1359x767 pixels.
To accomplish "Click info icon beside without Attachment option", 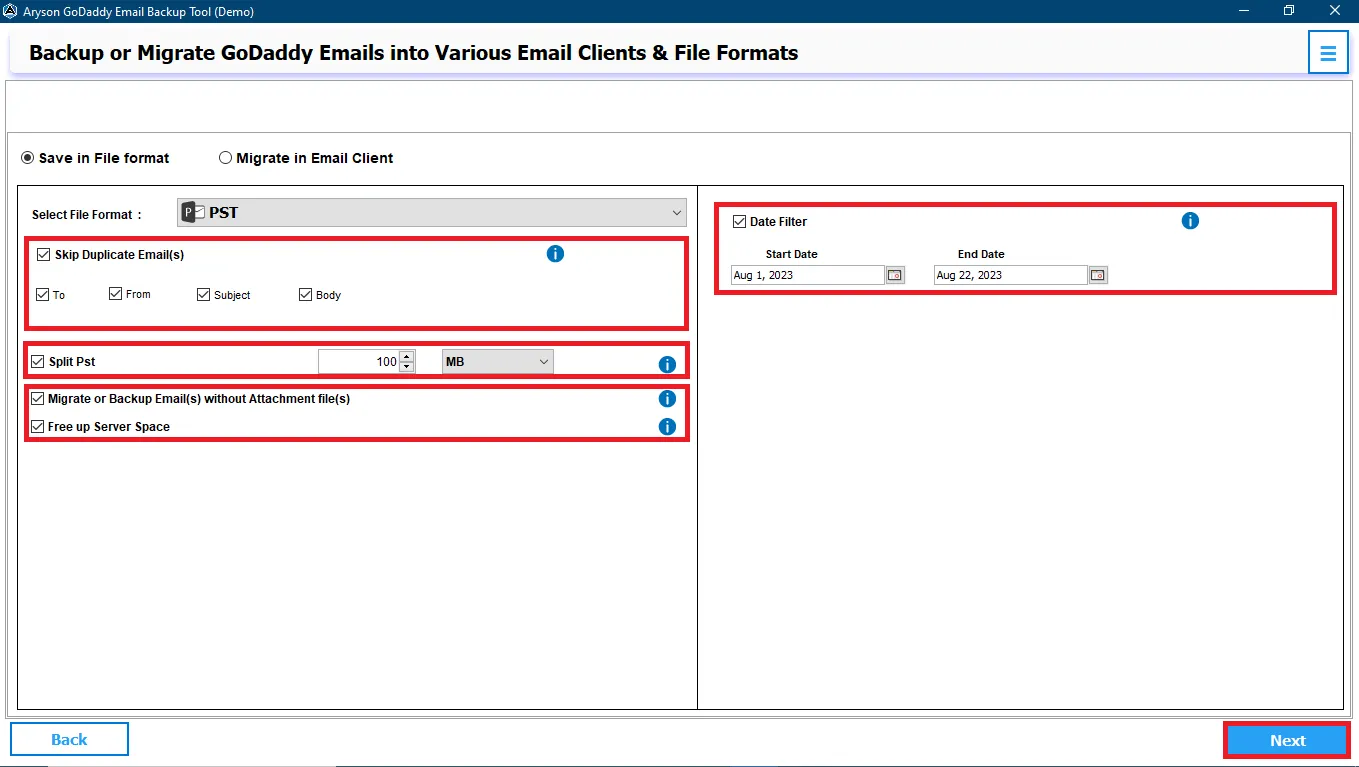I will (667, 399).
